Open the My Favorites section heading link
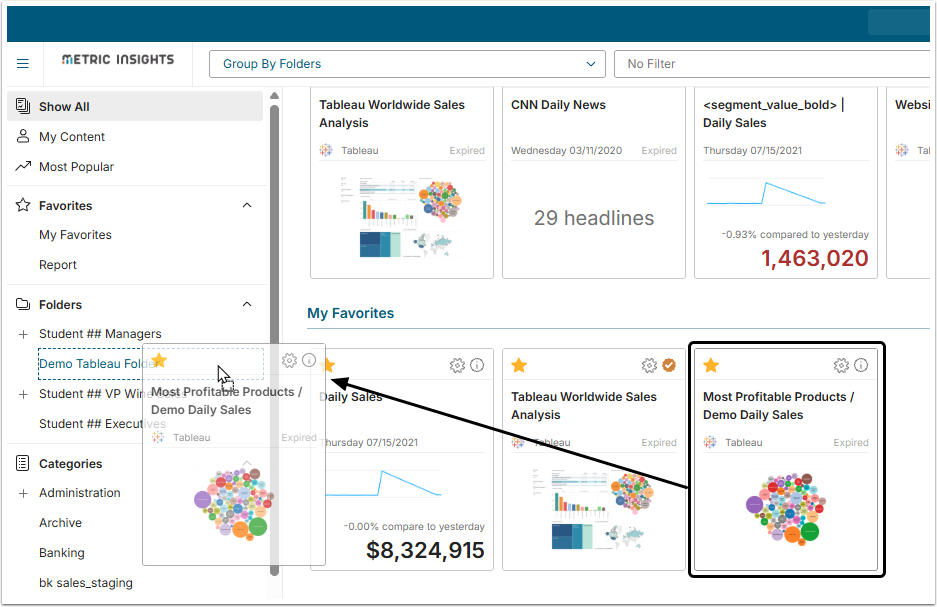Image resolution: width=937 pixels, height=607 pixels. pyautogui.click(x=351, y=313)
